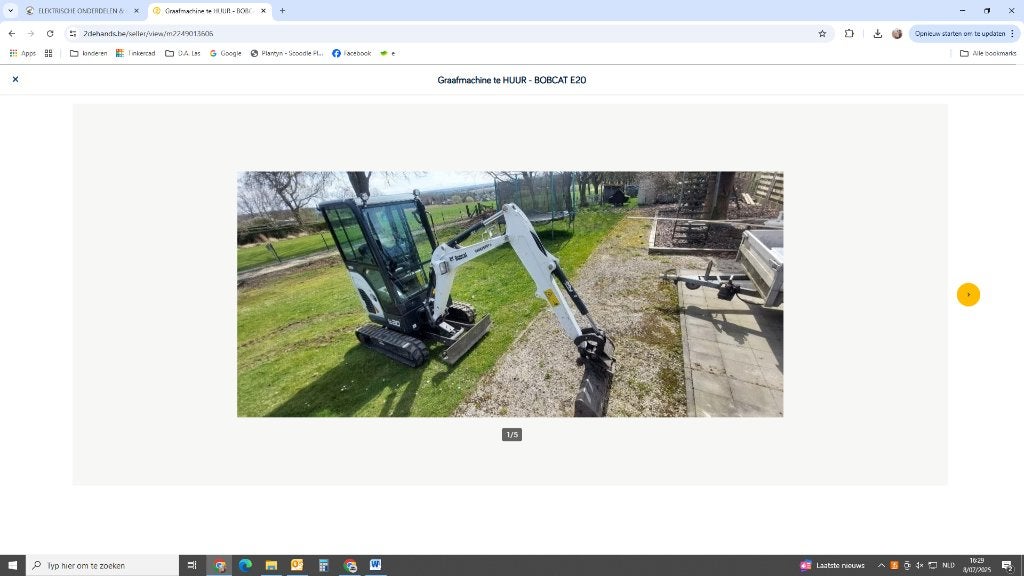
Task: Open the Tinkercad bookmark
Action: [135, 54]
